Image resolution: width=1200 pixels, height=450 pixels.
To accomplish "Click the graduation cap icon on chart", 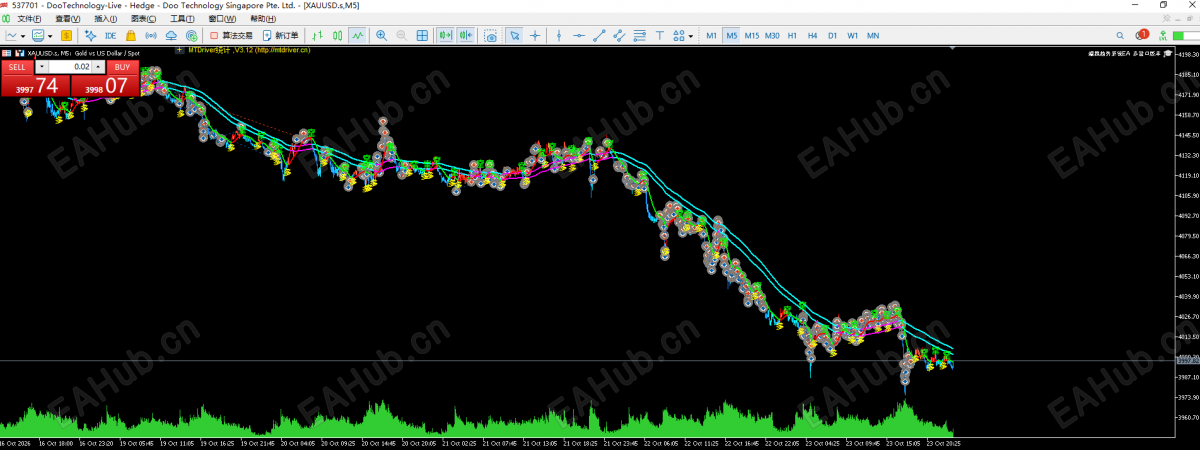I will pyautogui.click(x=1168, y=53).
